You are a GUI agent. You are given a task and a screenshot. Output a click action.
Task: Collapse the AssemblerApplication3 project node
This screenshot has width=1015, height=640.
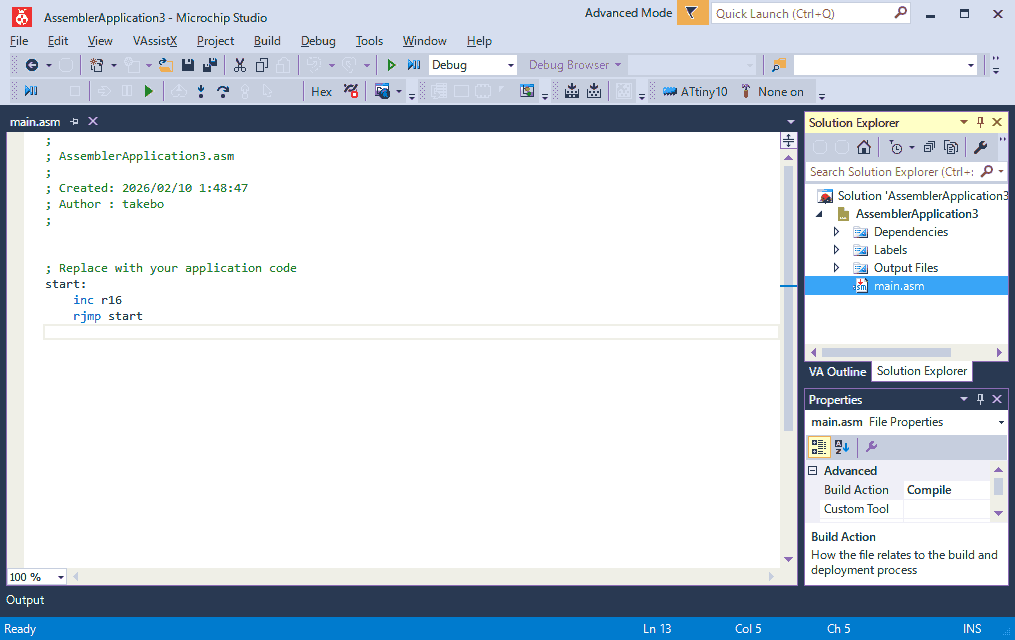coord(819,214)
